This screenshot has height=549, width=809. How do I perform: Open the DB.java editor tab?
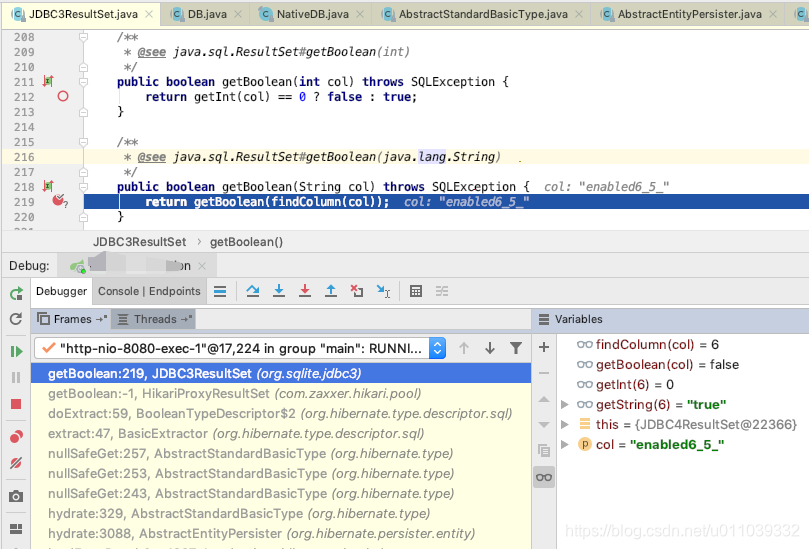pos(207,14)
